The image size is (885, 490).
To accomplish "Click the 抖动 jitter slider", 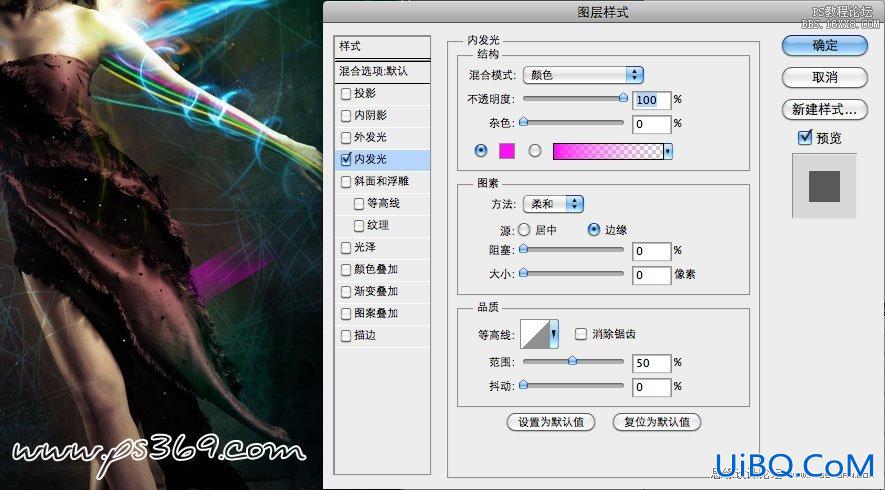I will (573, 385).
